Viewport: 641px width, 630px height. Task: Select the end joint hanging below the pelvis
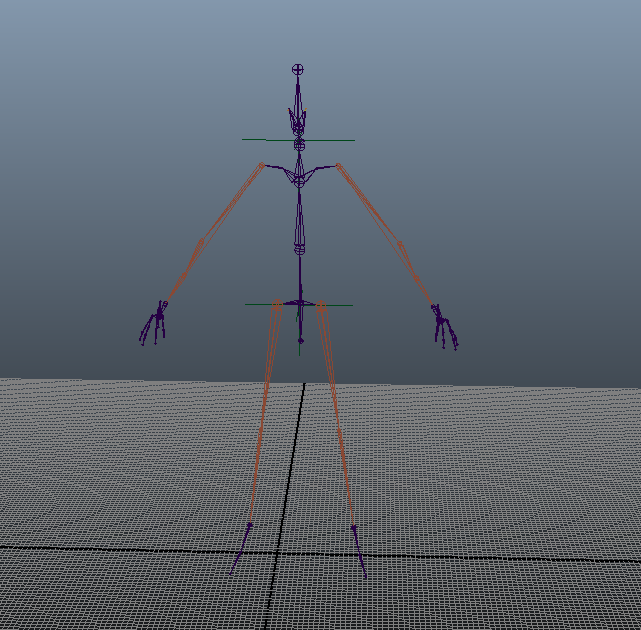point(300,341)
